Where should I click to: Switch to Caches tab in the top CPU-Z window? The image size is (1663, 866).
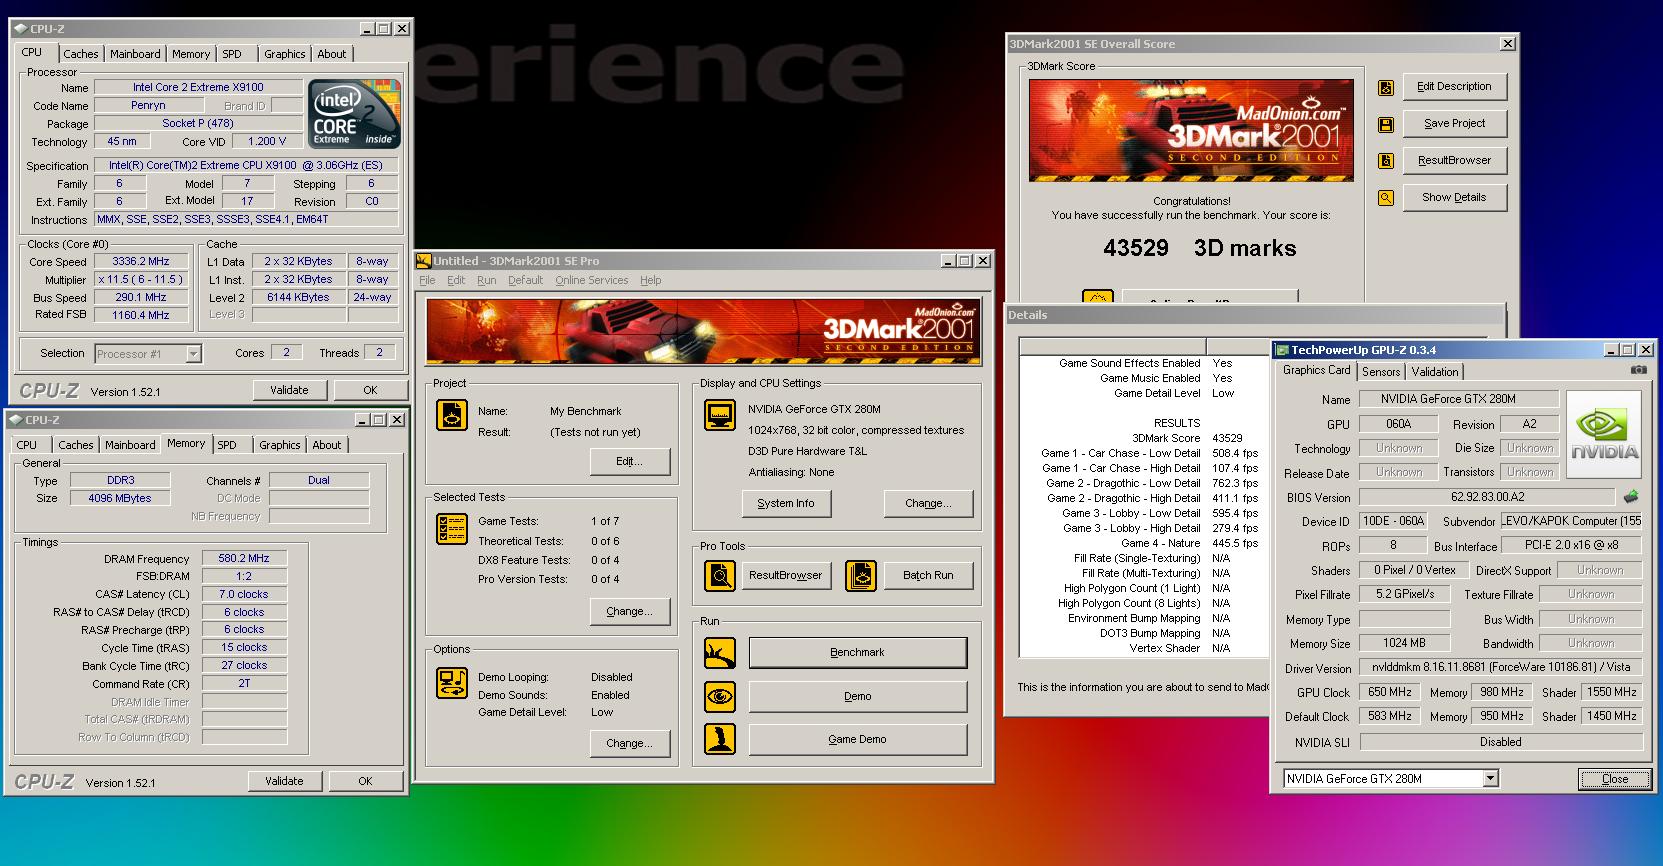[x=81, y=54]
